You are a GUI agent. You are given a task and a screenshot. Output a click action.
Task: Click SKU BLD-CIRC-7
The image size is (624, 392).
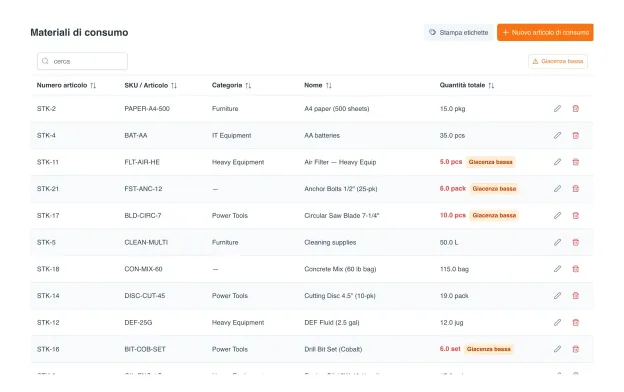[x=143, y=215]
